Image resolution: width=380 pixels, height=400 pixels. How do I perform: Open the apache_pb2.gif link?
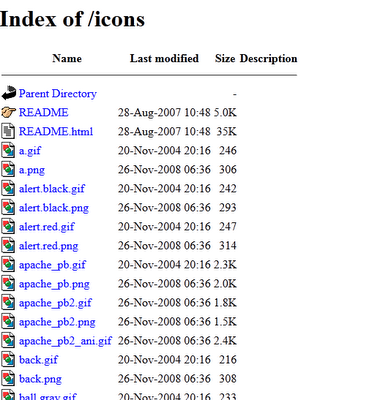tap(55, 303)
